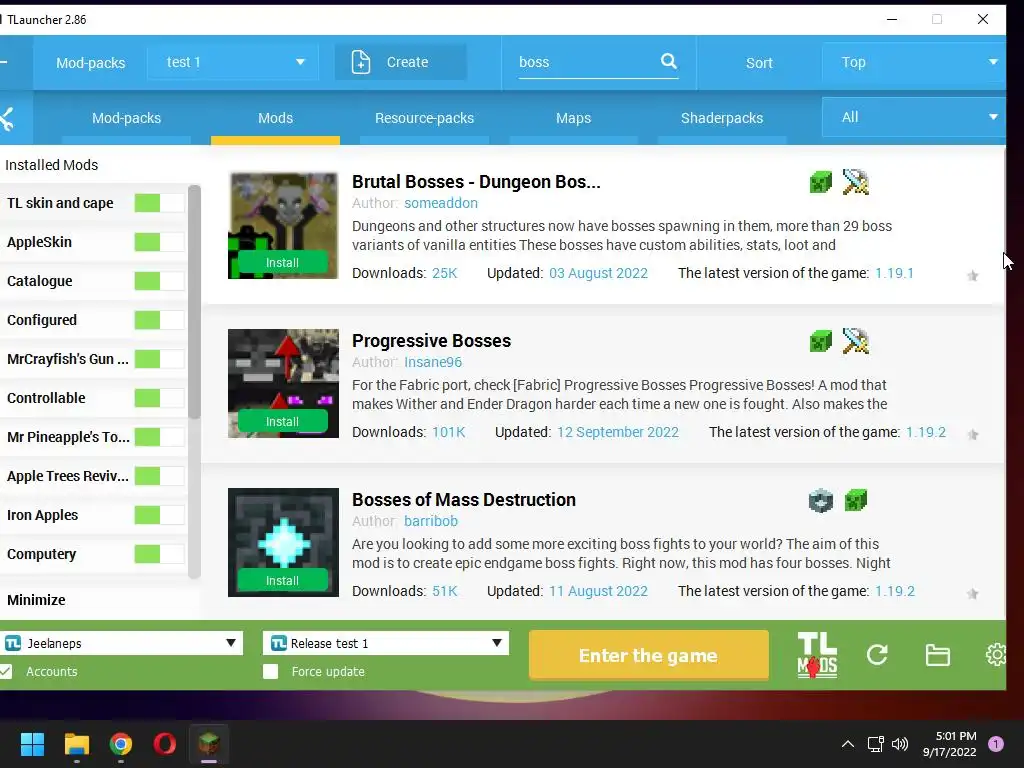Click green creeper icon on Bosses of Mass Destruction
The image size is (1024, 768).
856,500
